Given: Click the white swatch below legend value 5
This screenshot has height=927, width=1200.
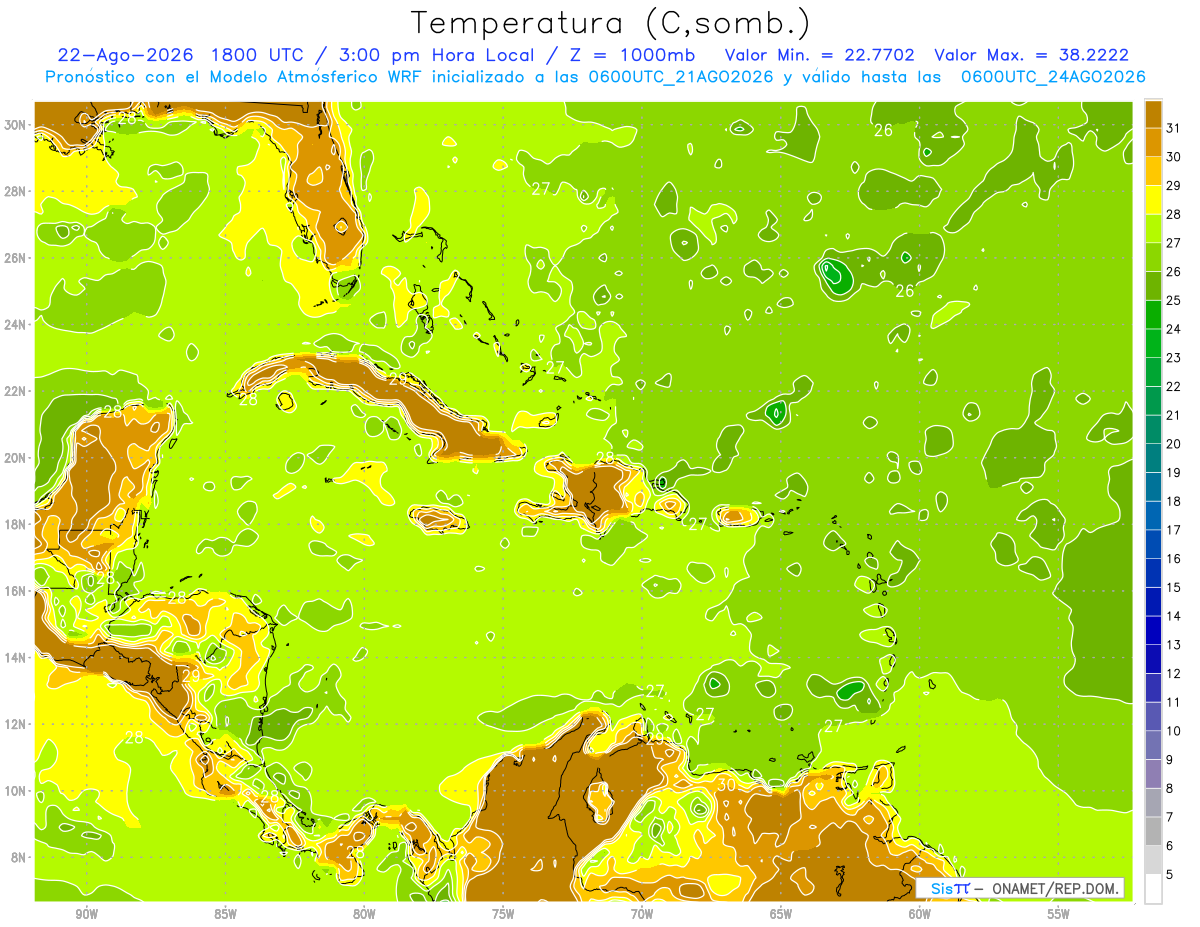Looking at the screenshot, I should point(1153,889).
